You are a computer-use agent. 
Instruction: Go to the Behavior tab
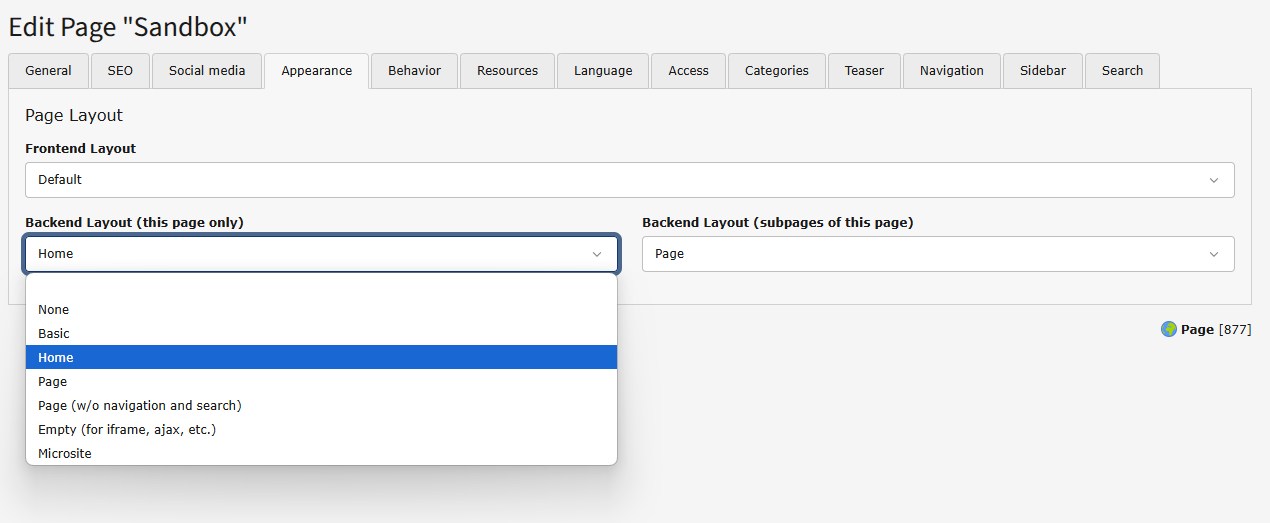tap(414, 71)
